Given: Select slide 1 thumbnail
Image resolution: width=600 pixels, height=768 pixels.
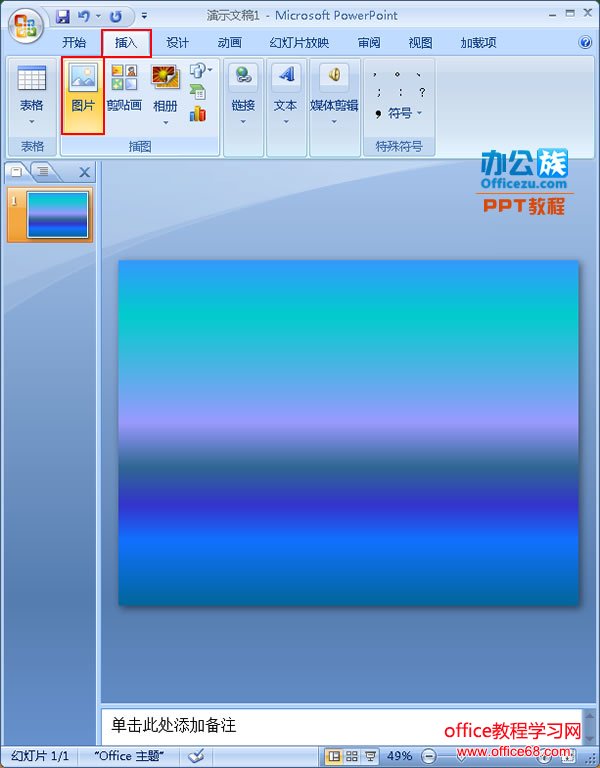Looking at the screenshot, I should [x=57, y=215].
